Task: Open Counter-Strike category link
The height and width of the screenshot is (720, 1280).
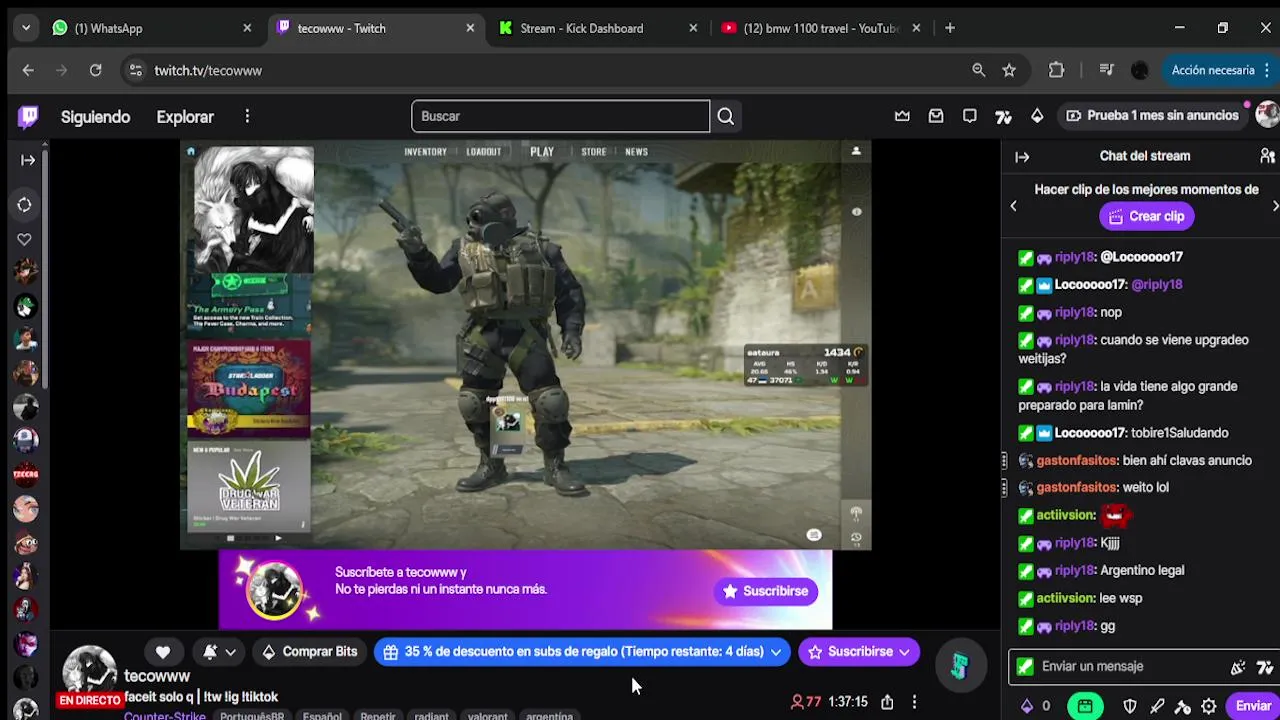Action: [x=165, y=716]
